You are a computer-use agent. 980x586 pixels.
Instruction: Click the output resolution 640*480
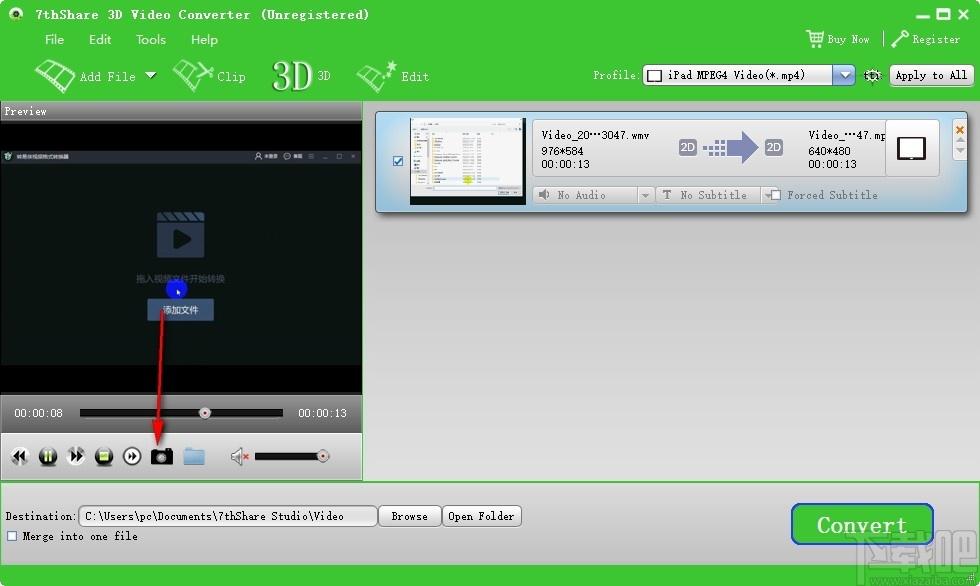click(x=829, y=151)
